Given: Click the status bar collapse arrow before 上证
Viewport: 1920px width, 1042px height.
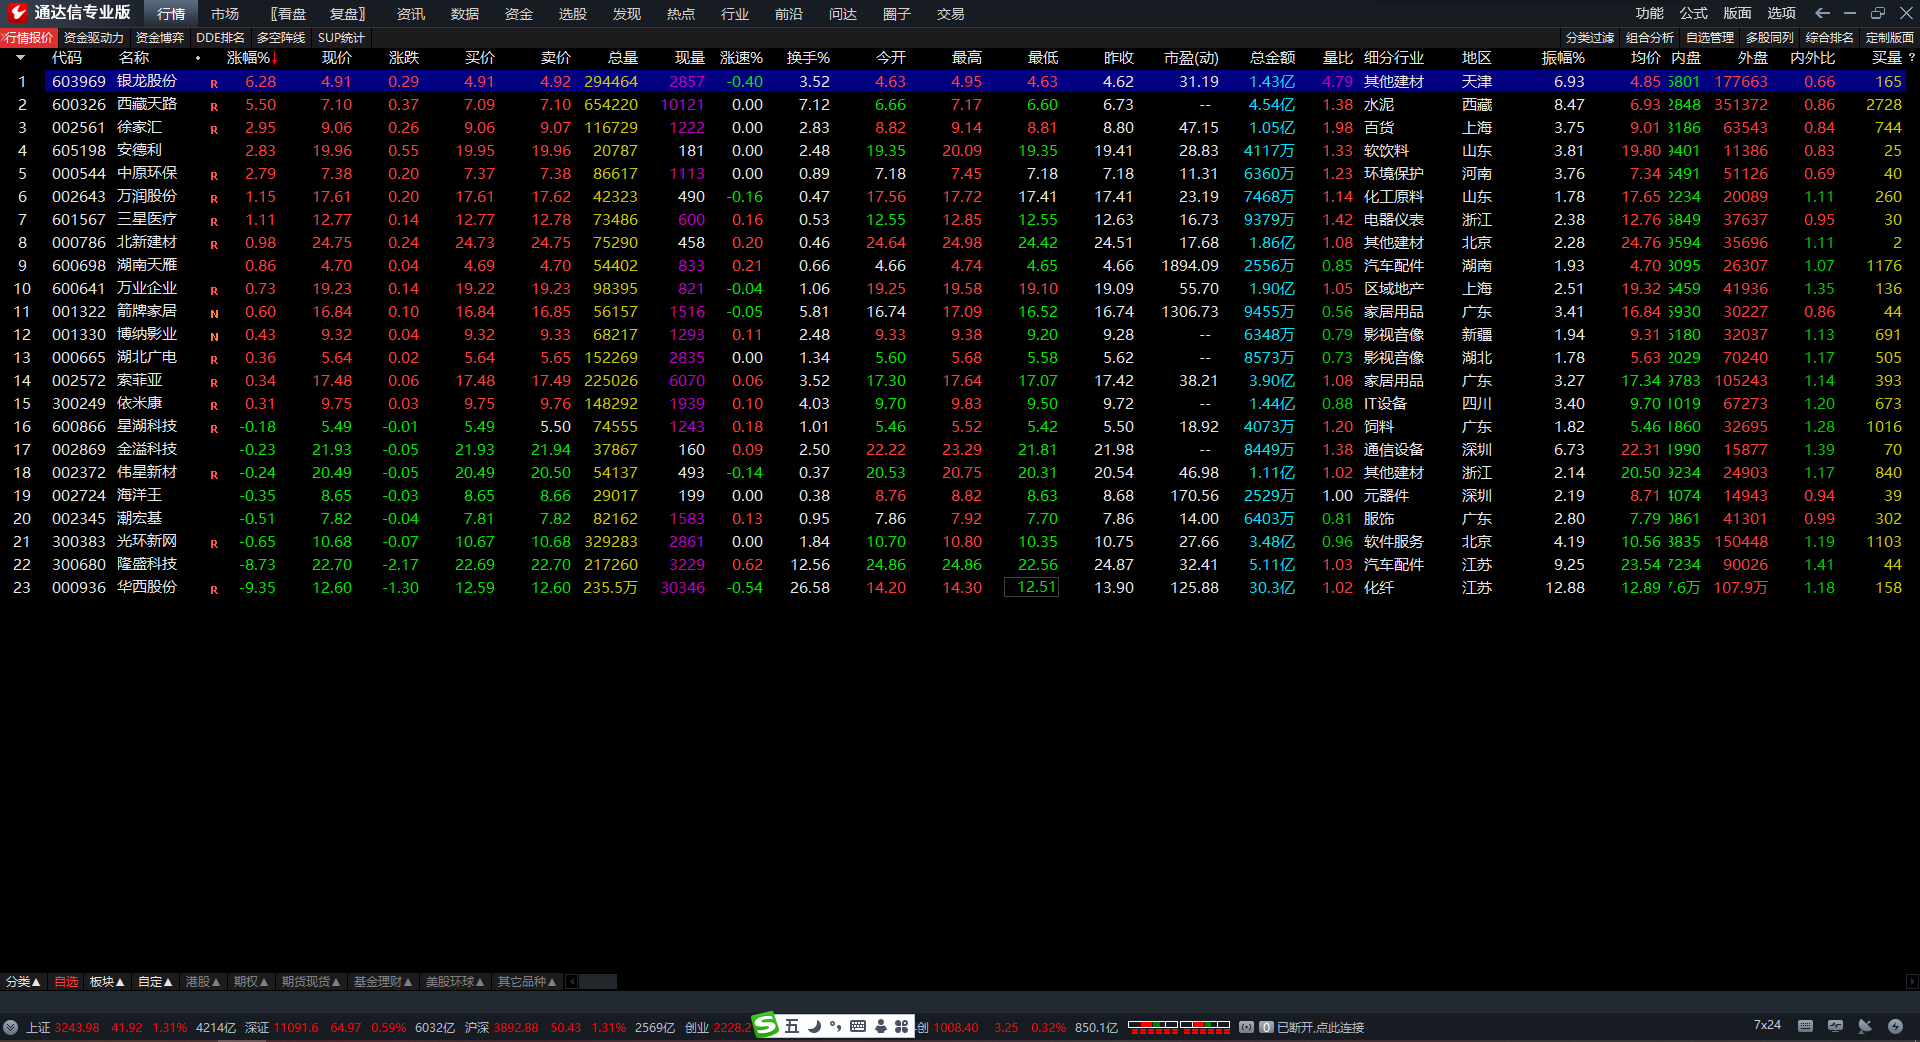Looking at the screenshot, I should [10, 1027].
